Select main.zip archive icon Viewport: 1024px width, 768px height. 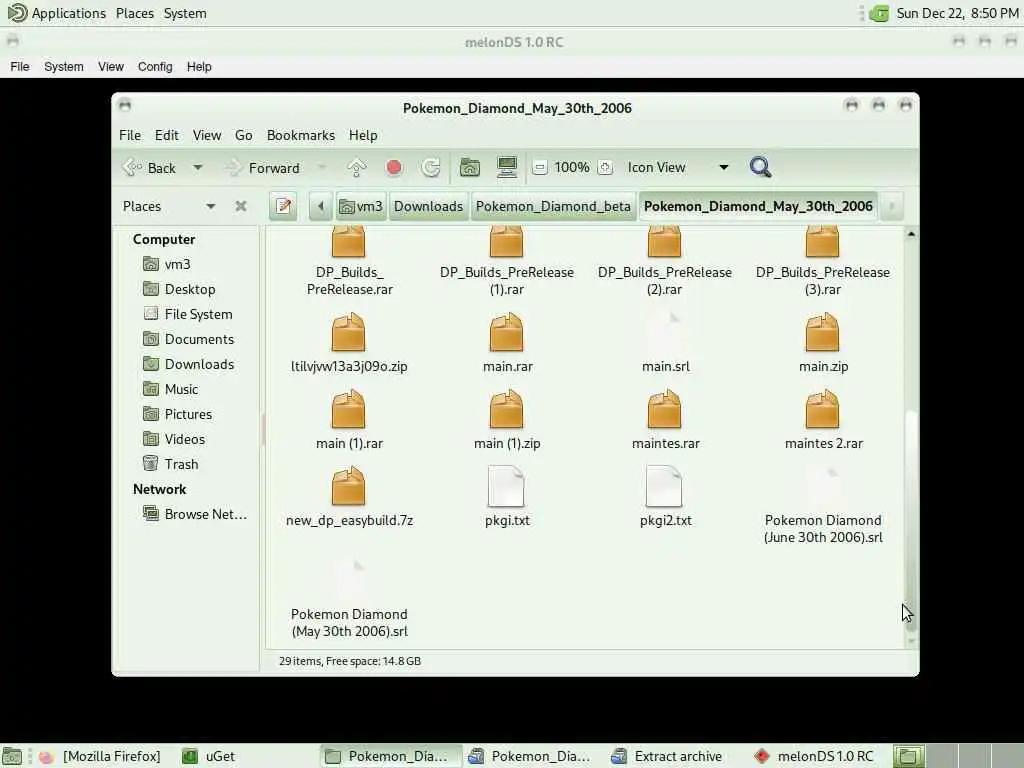coord(823,332)
